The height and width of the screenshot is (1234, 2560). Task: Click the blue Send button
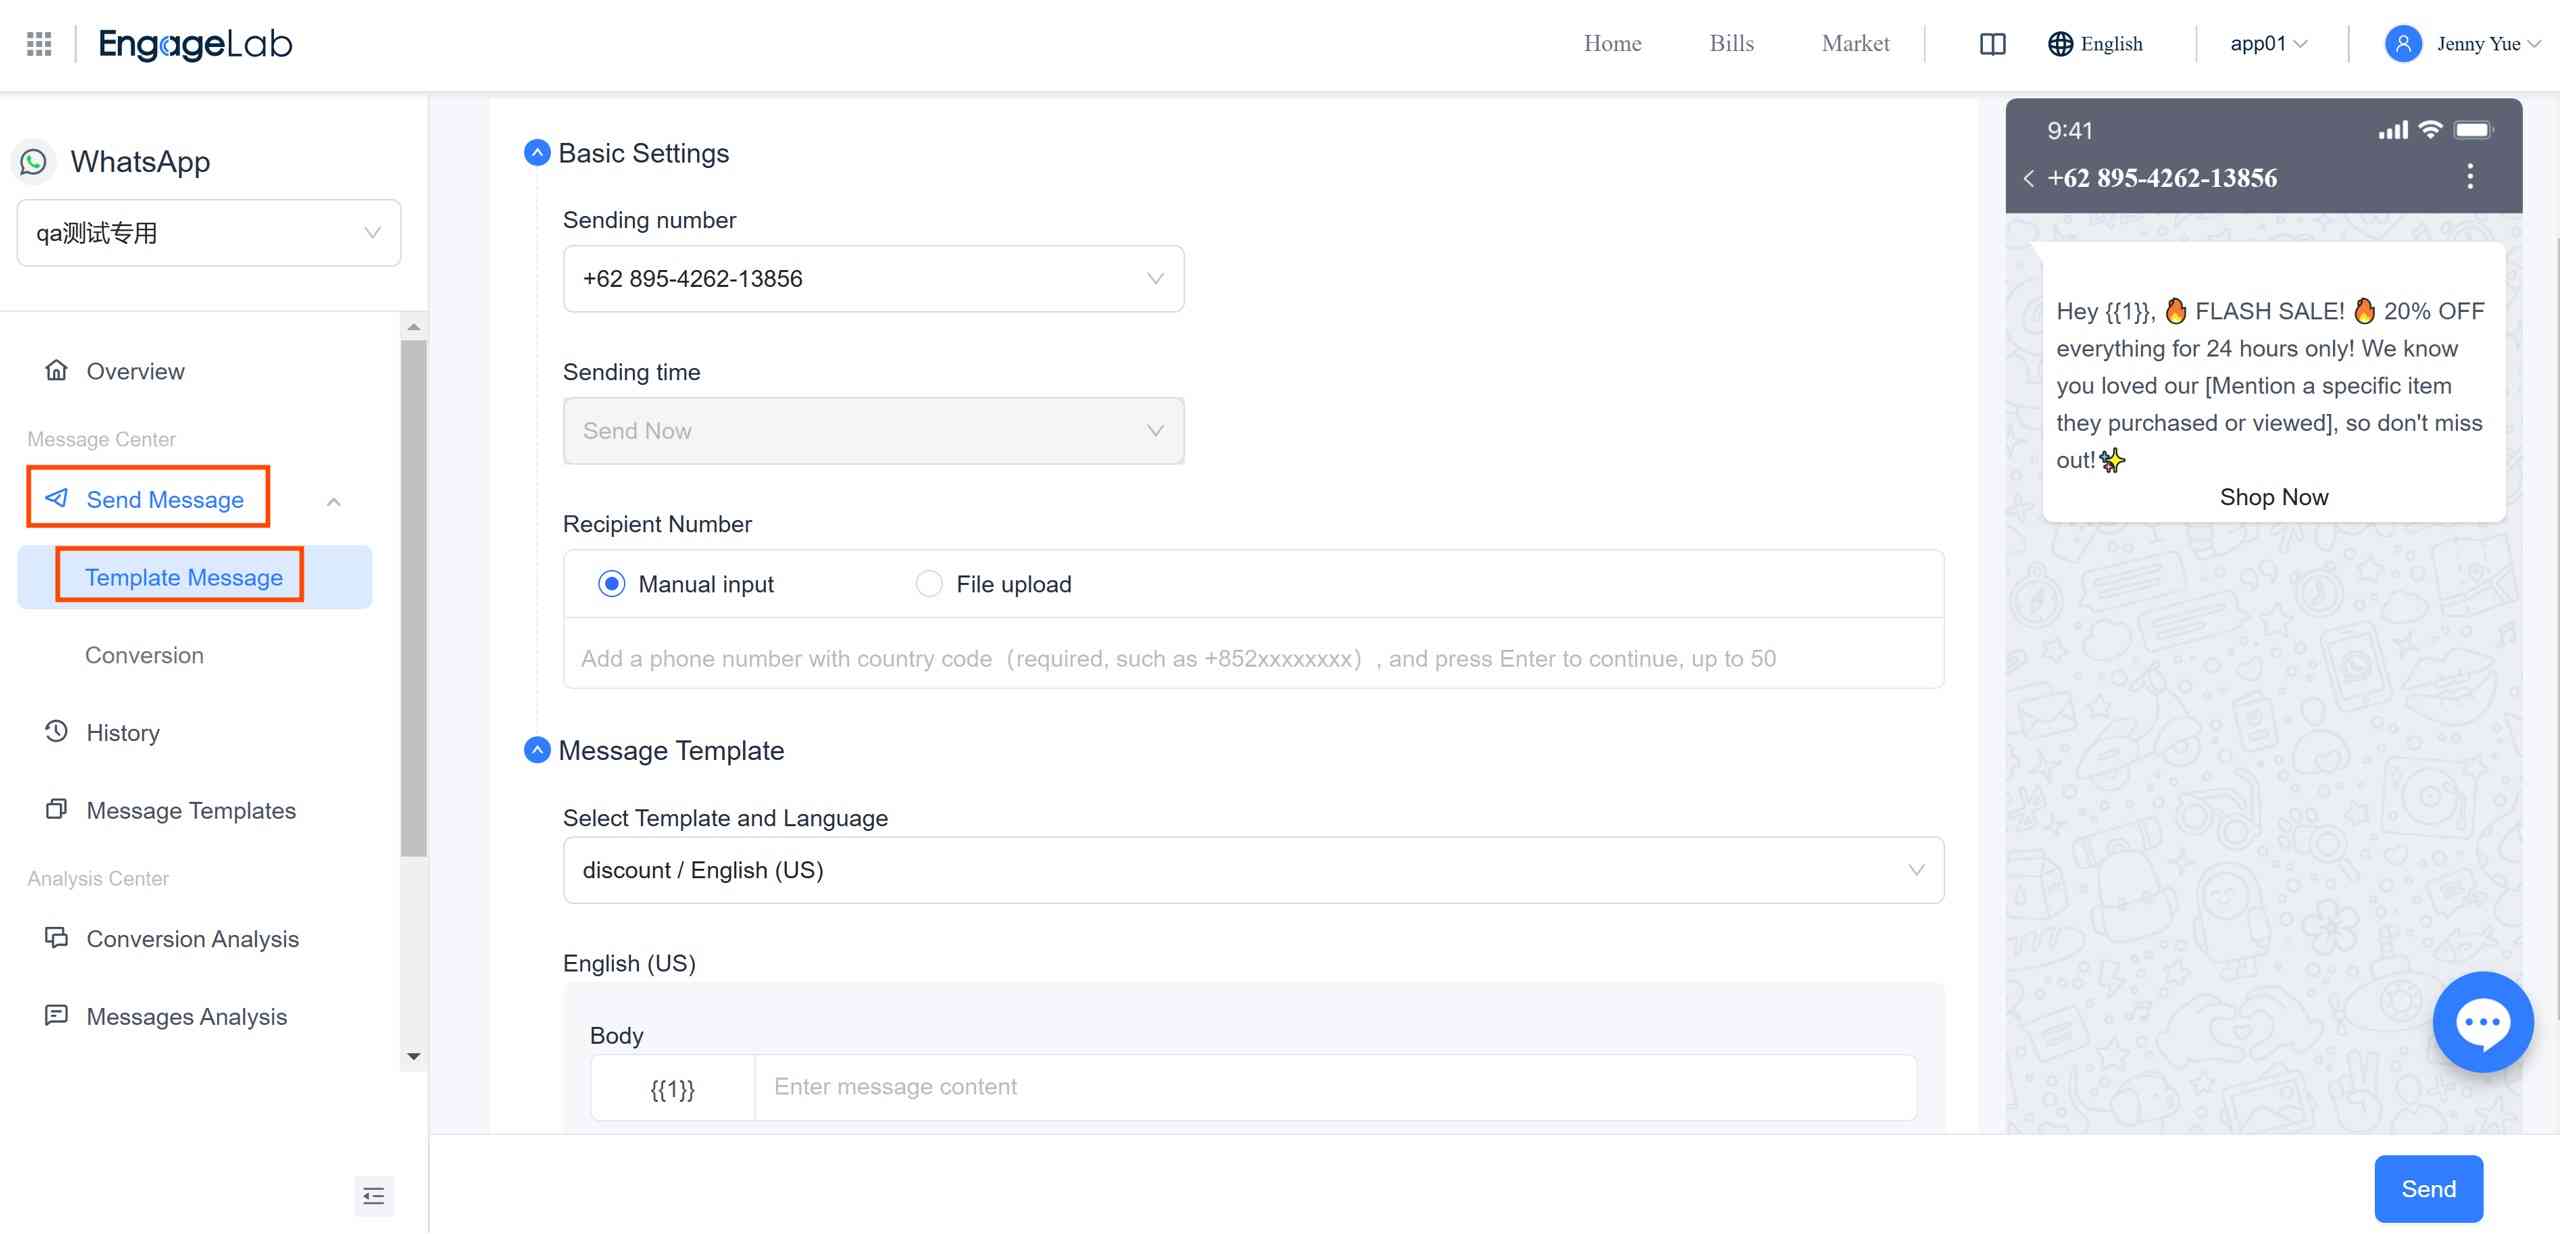point(2428,1189)
